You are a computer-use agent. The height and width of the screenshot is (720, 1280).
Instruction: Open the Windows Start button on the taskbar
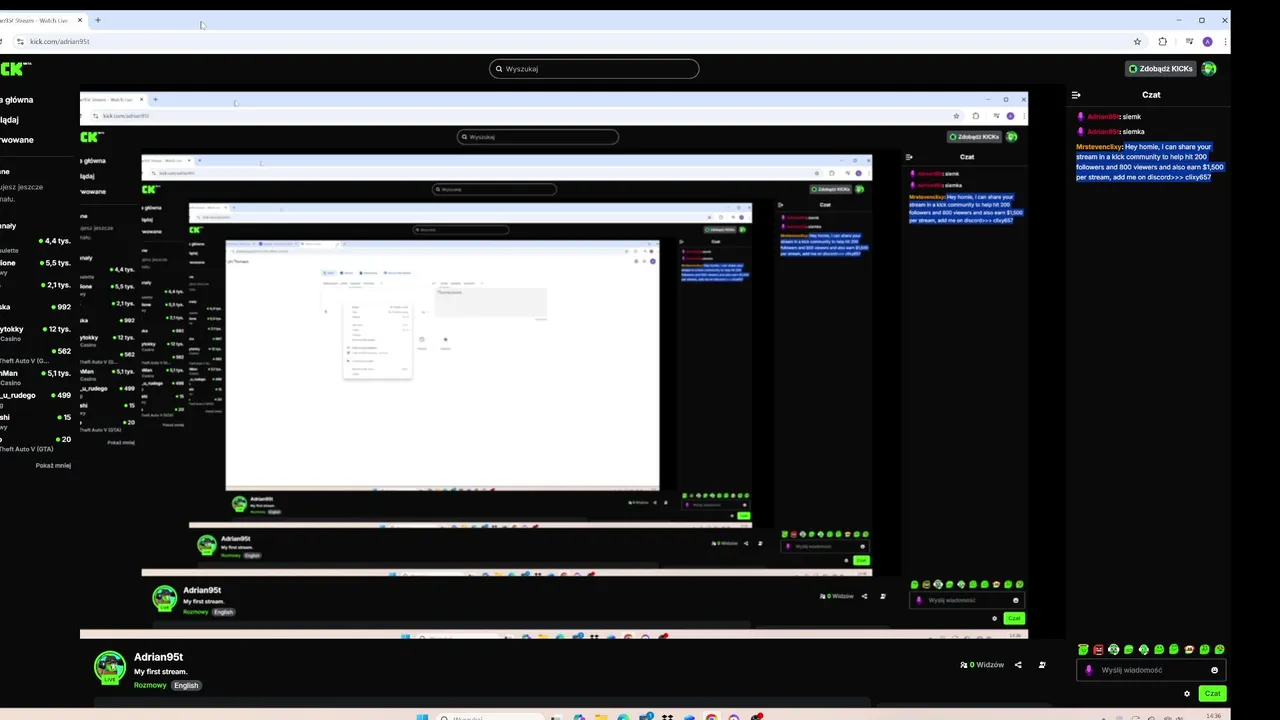pos(422,717)
